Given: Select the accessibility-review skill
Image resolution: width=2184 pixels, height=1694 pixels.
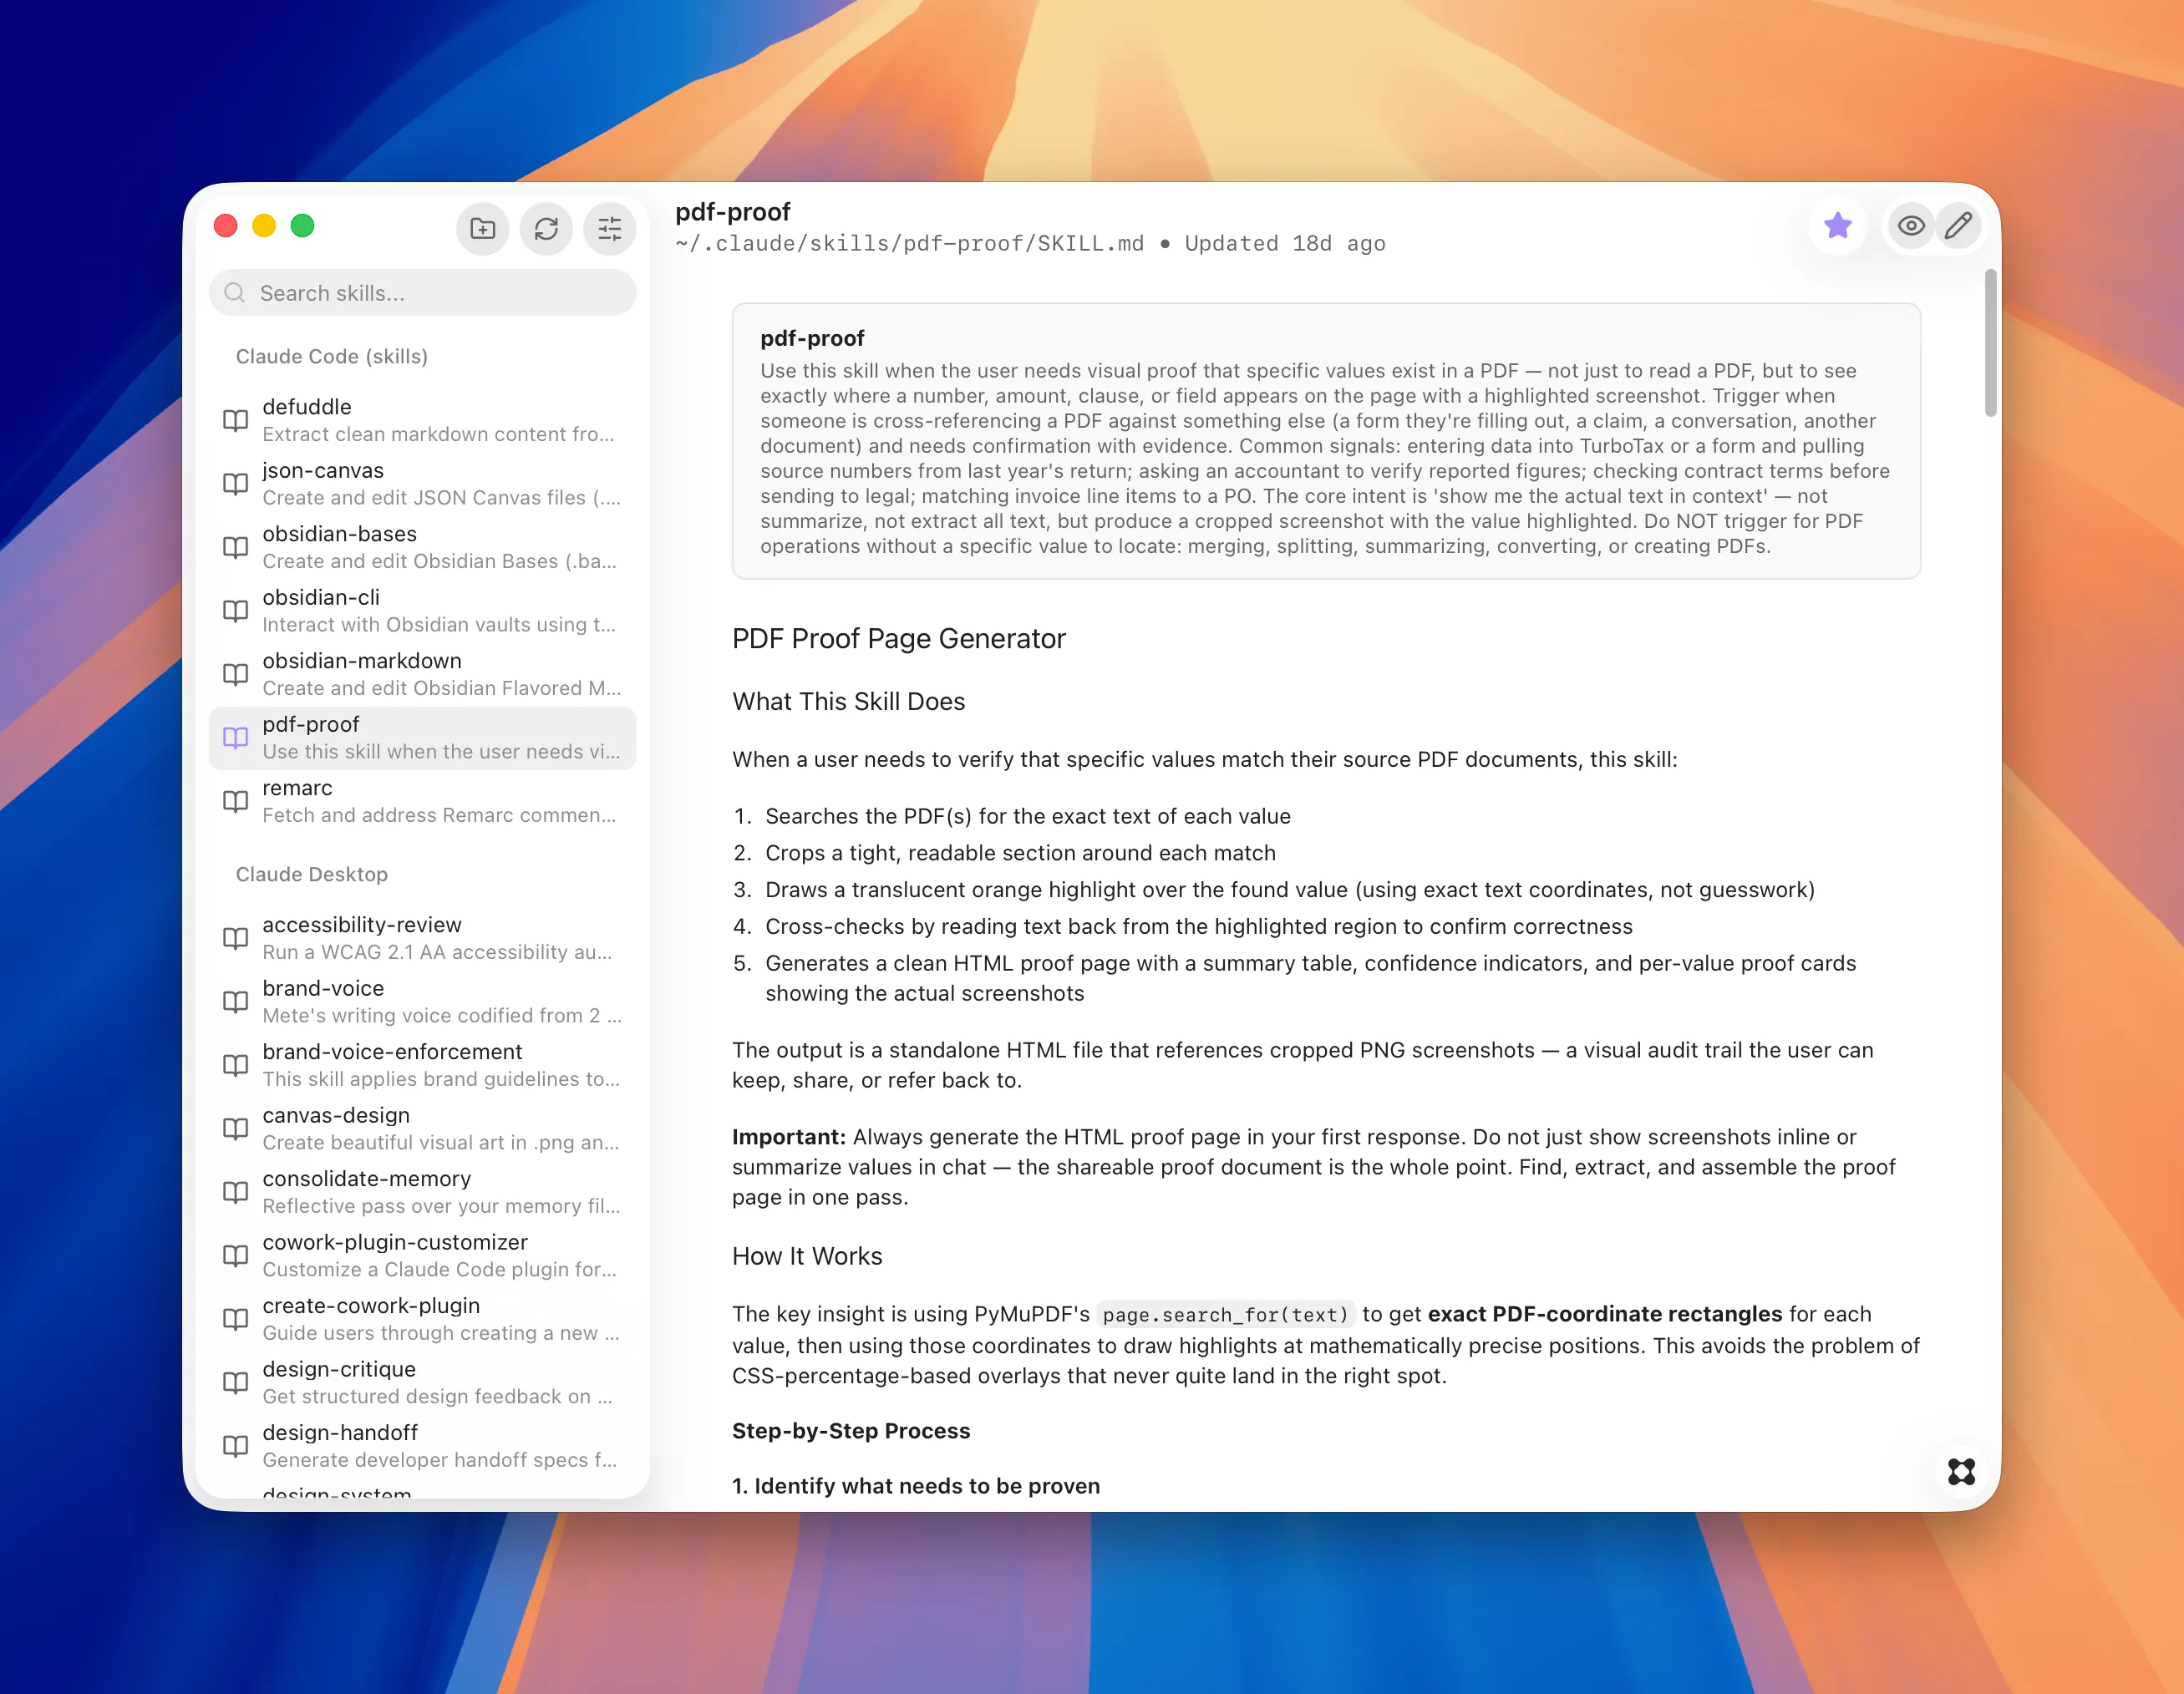Looking at the screenshot, I should click(x=423, y=938).
